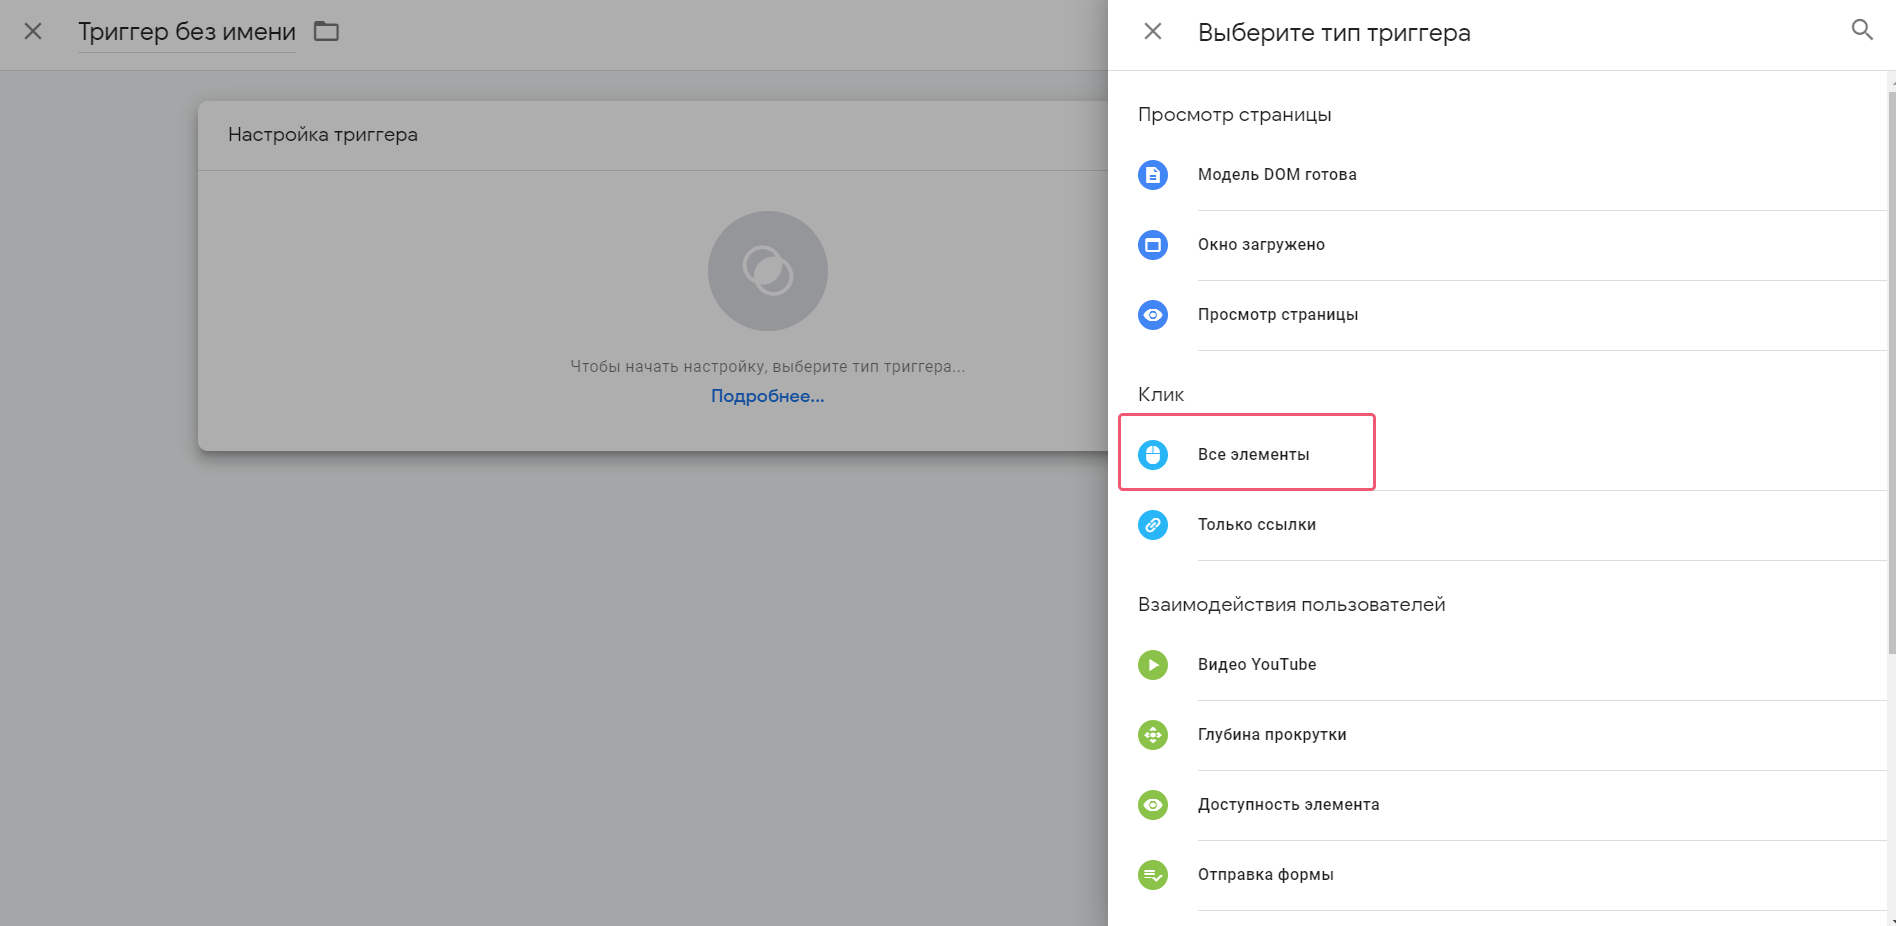Select 'Модель DOM готова' trigger type
This screenshot has width=1896, height=926.
(x=1277, y=175)
